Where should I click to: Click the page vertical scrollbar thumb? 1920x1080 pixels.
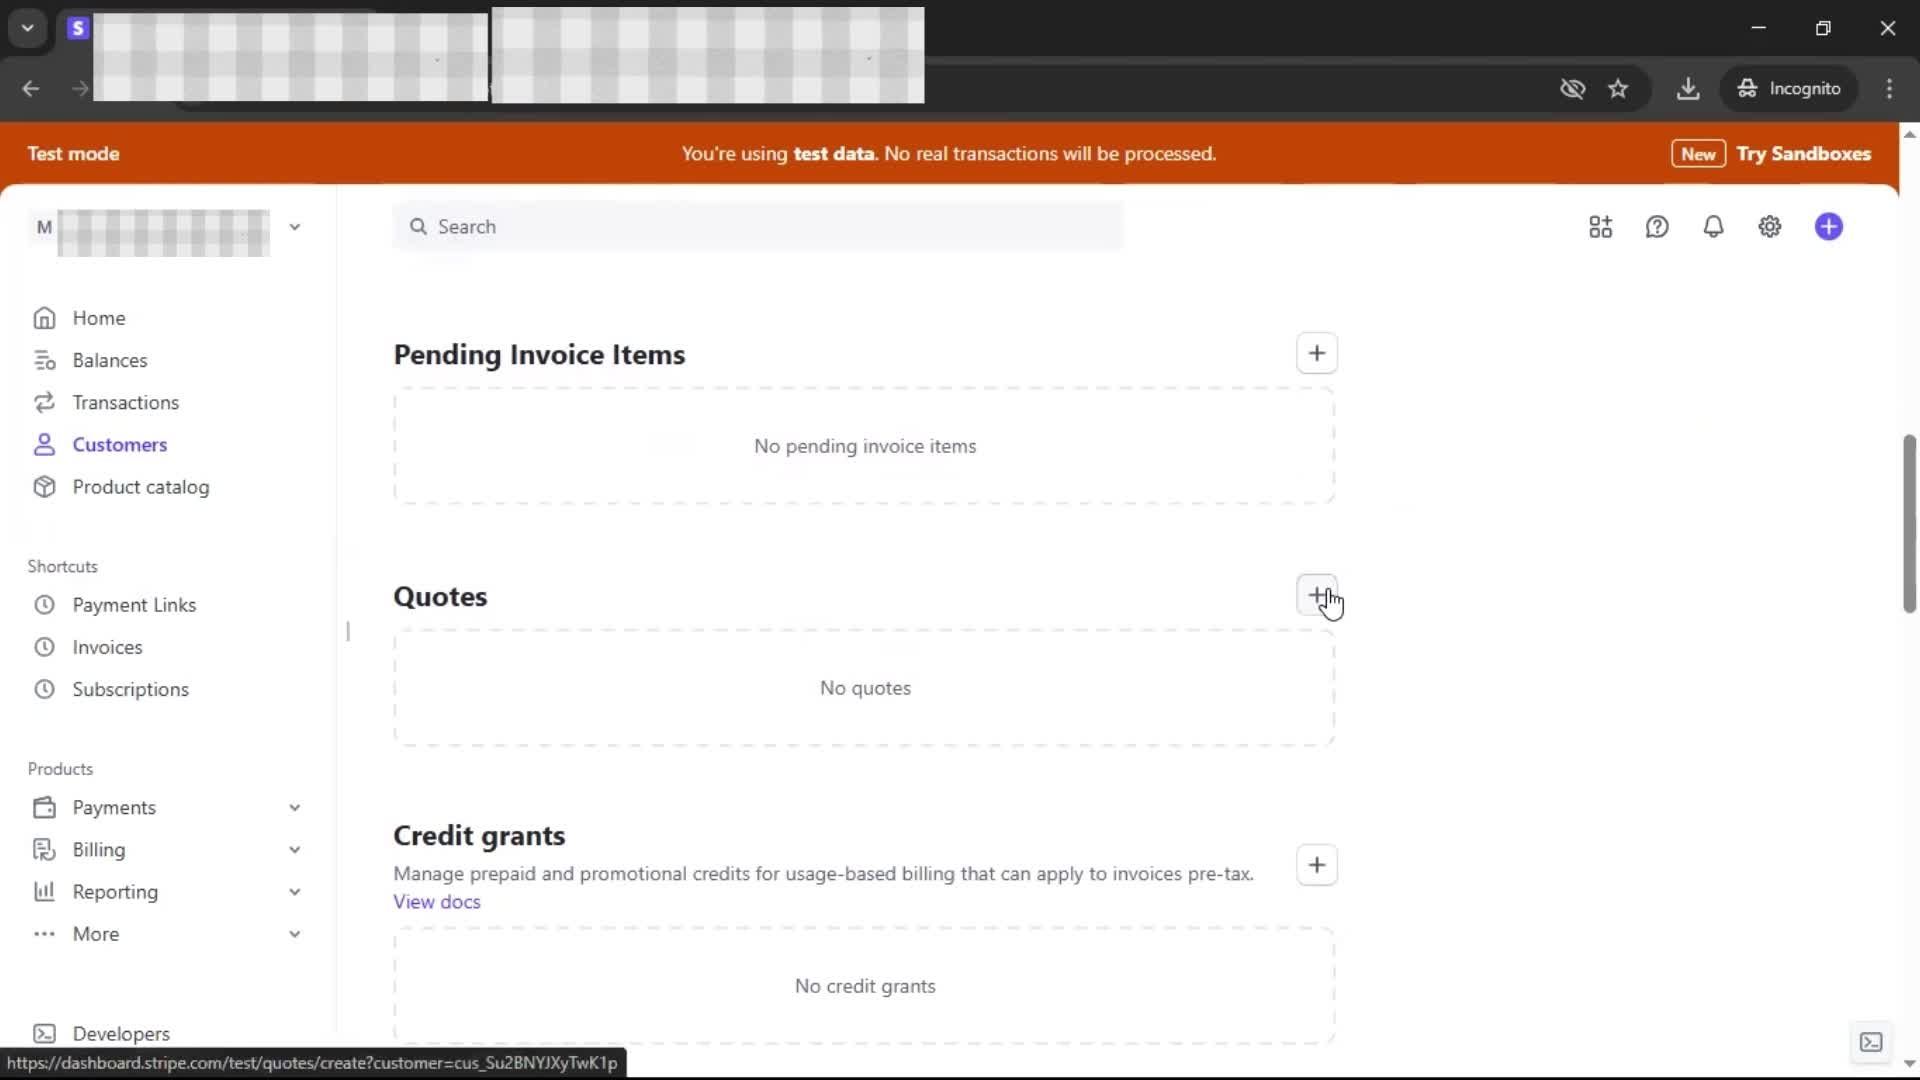coord(1908,523)
